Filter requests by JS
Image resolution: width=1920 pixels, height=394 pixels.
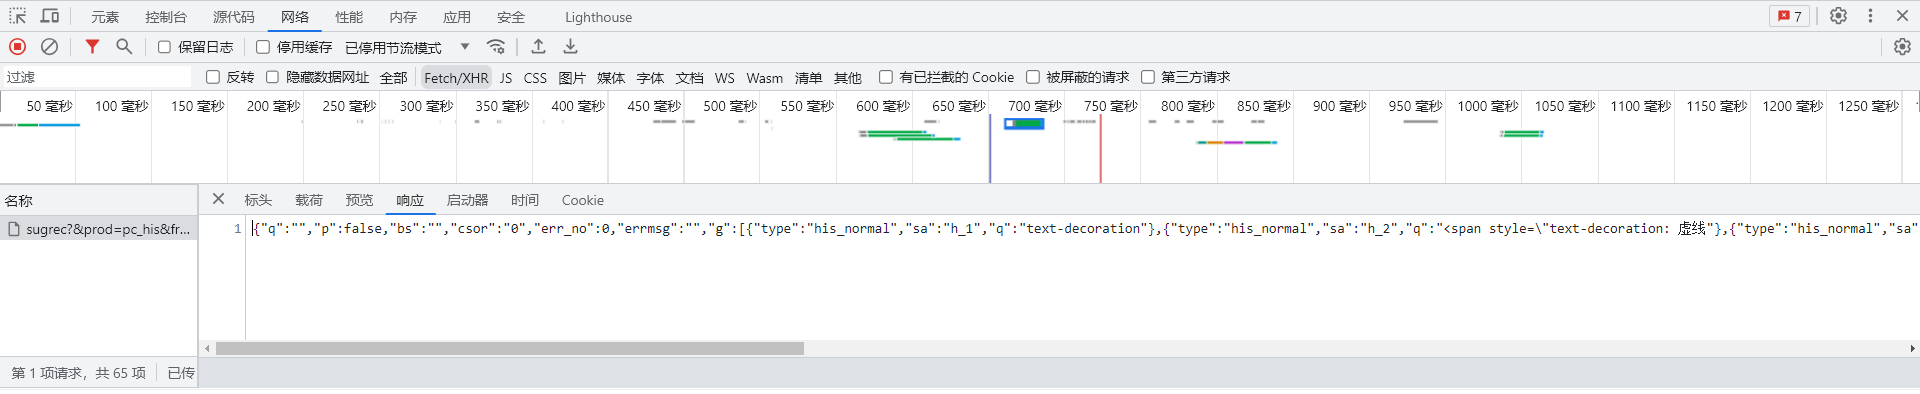click(506, 77)
